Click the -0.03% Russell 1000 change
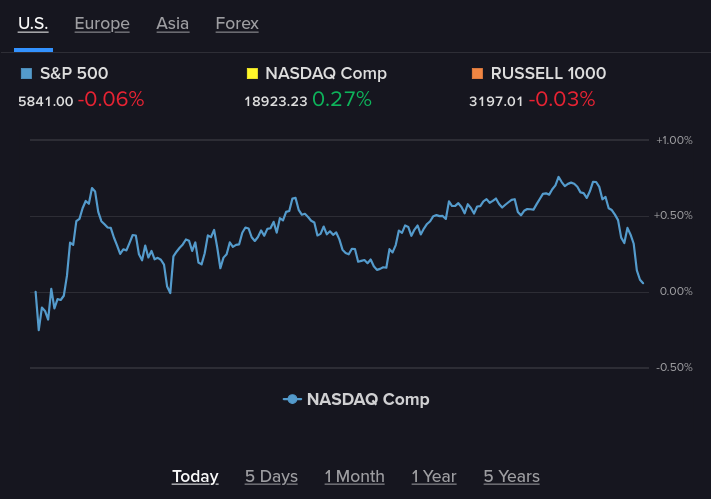Viewport: 711px width, 499px height. (x=562, y=99)
